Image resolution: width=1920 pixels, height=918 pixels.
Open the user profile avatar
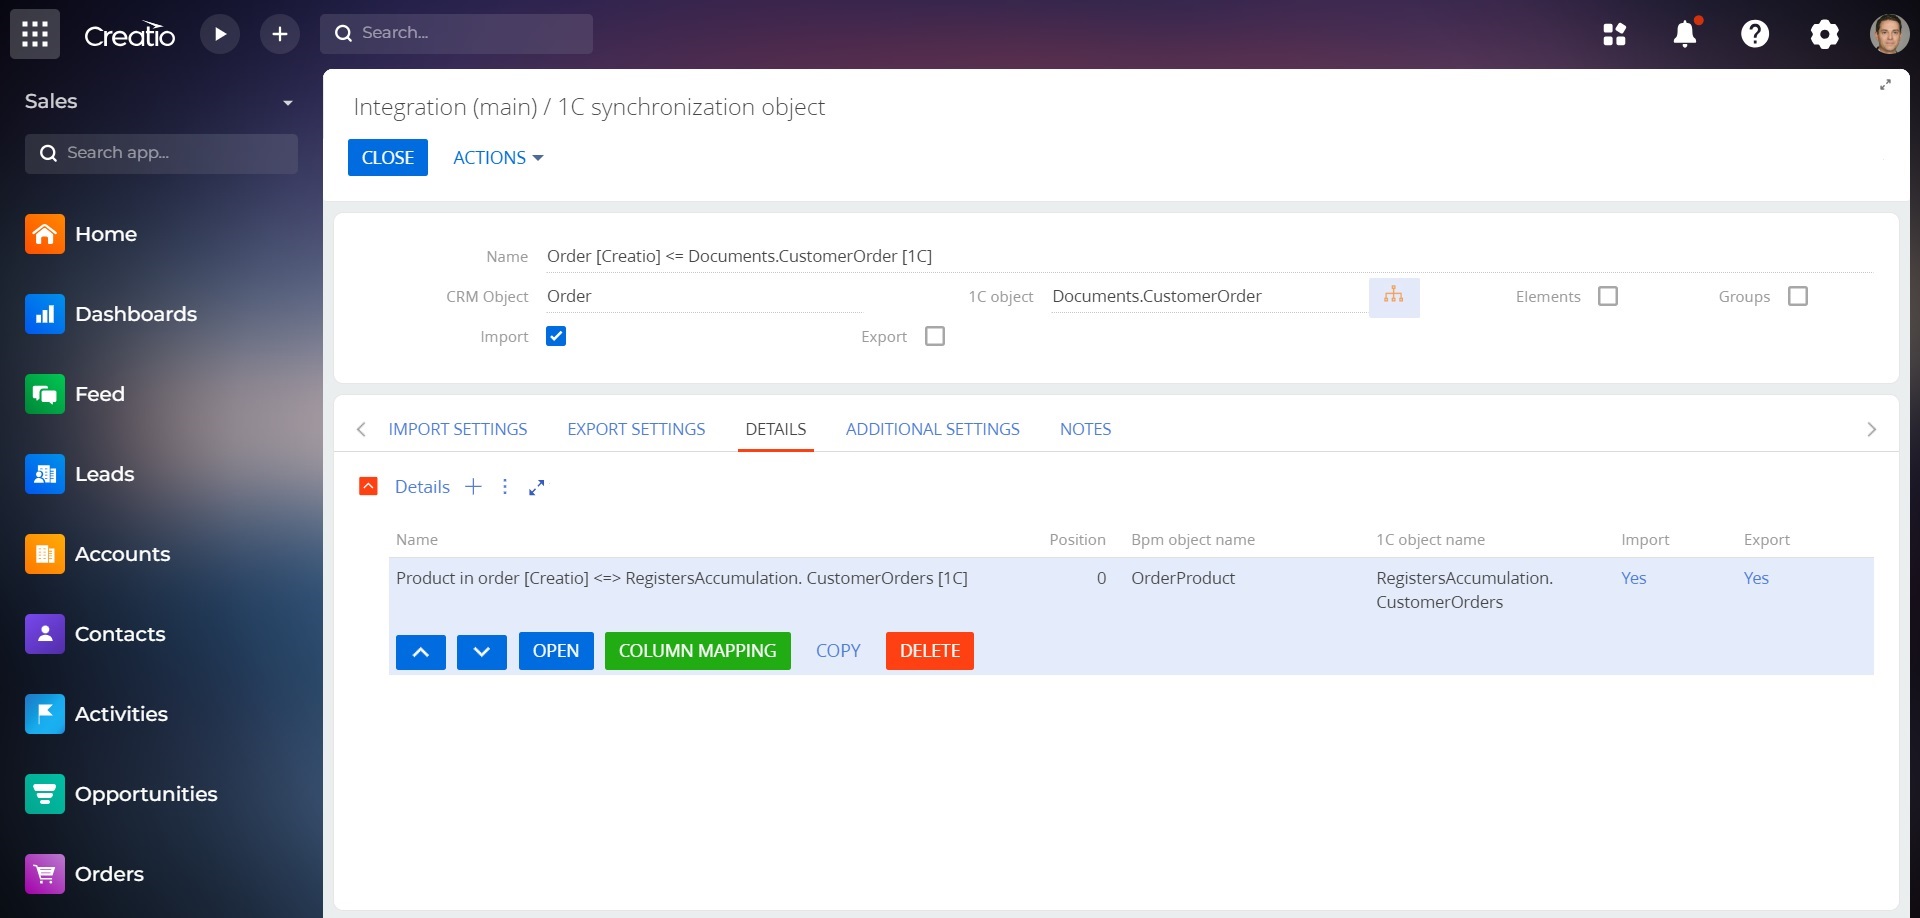pyautogui.click(x=1889, y=34)
